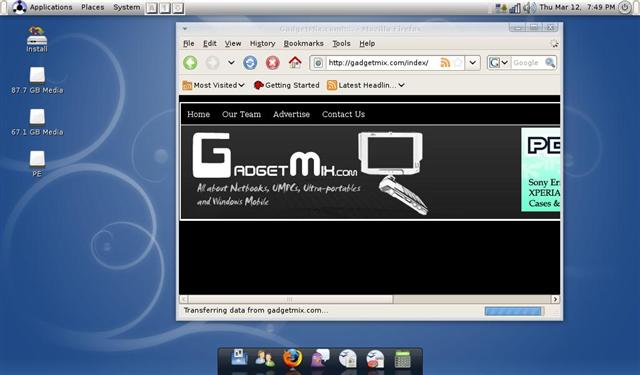Open the Help menu
The width and height of the screenshot is (640, 375).
(x=367, y=43)
